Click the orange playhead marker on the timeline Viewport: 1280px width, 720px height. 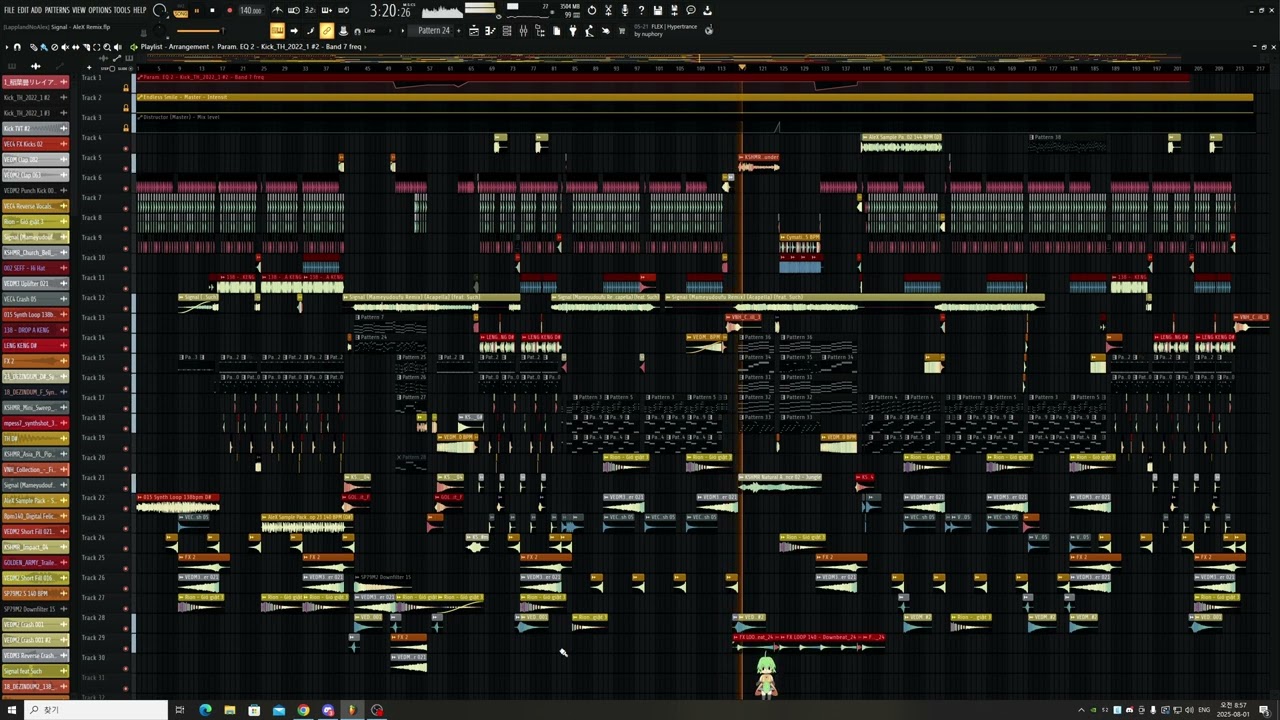[x=742, y=67]
